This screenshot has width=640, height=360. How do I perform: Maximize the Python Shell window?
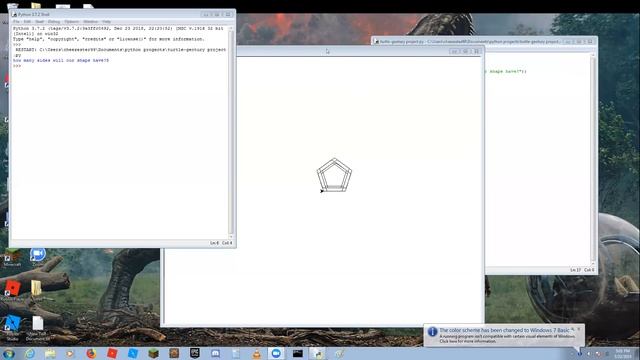click(x=217, y=14)
